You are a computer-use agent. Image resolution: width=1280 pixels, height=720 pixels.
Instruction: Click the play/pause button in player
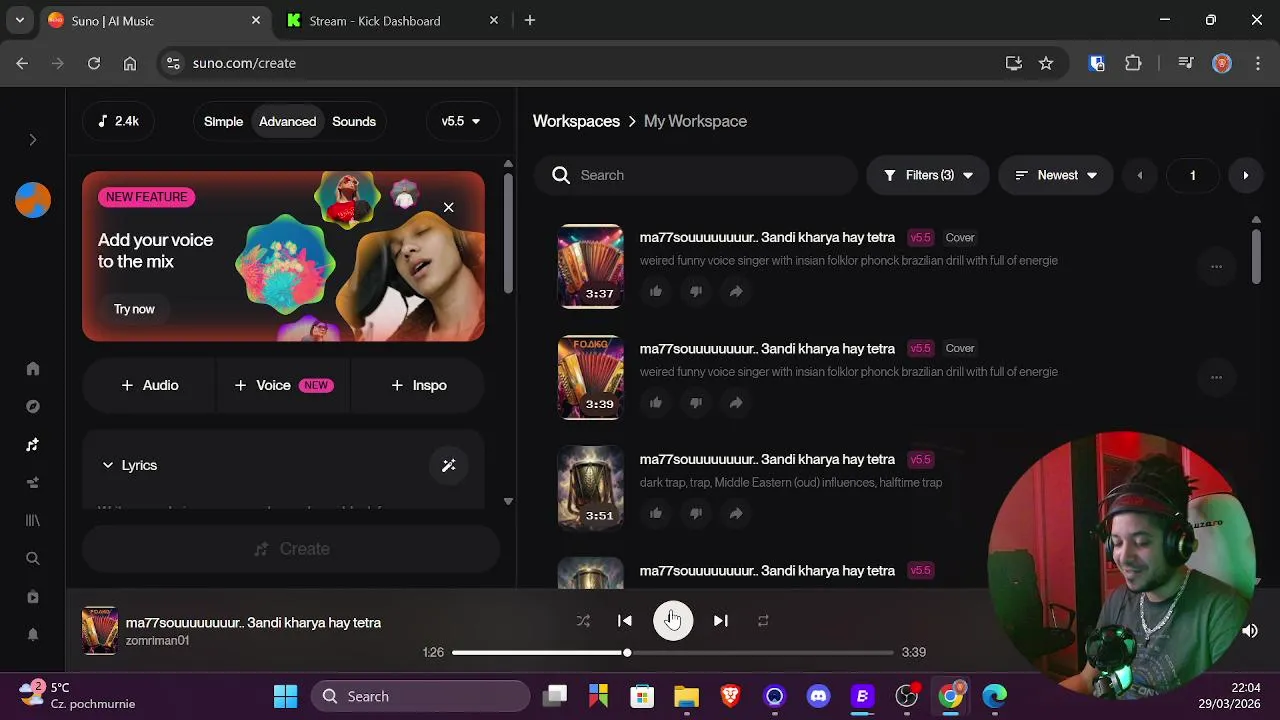(673, 621)
